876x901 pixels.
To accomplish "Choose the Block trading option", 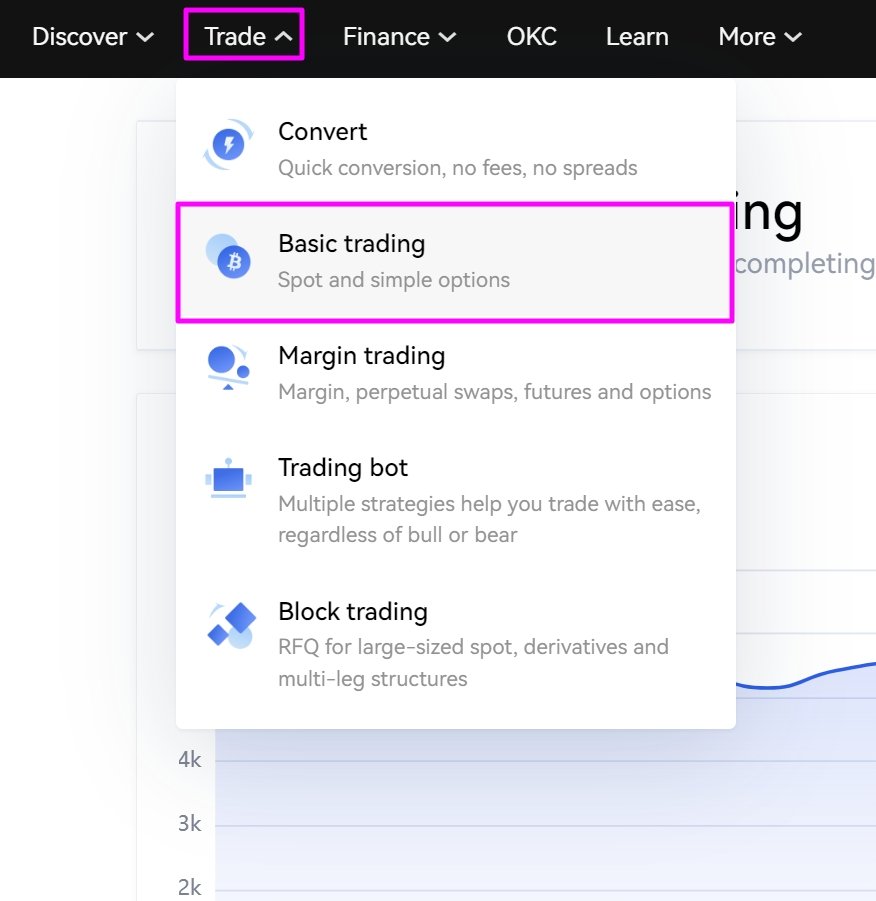I will [x=456, y=644].
